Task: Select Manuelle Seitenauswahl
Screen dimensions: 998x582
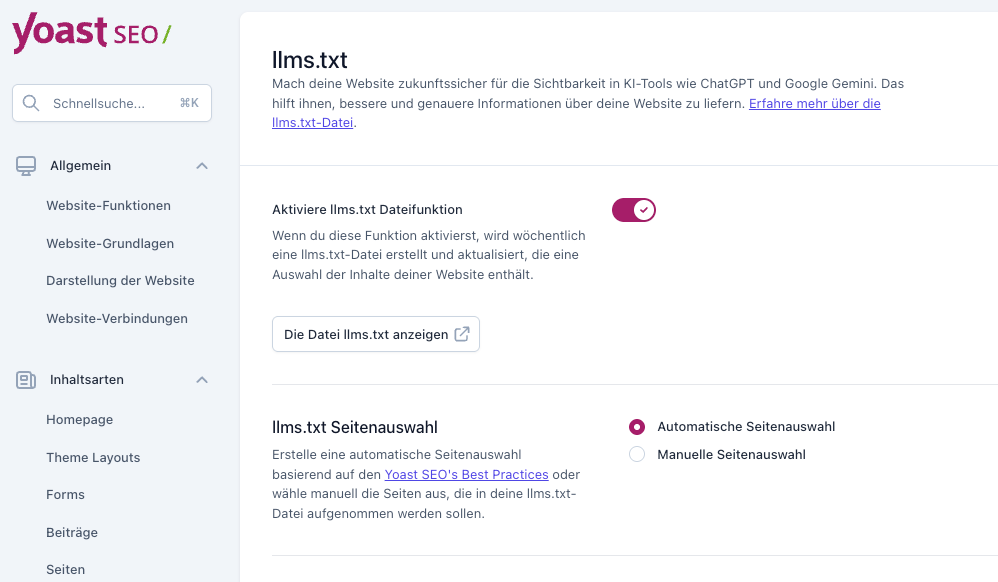Action: pos(637,454)
